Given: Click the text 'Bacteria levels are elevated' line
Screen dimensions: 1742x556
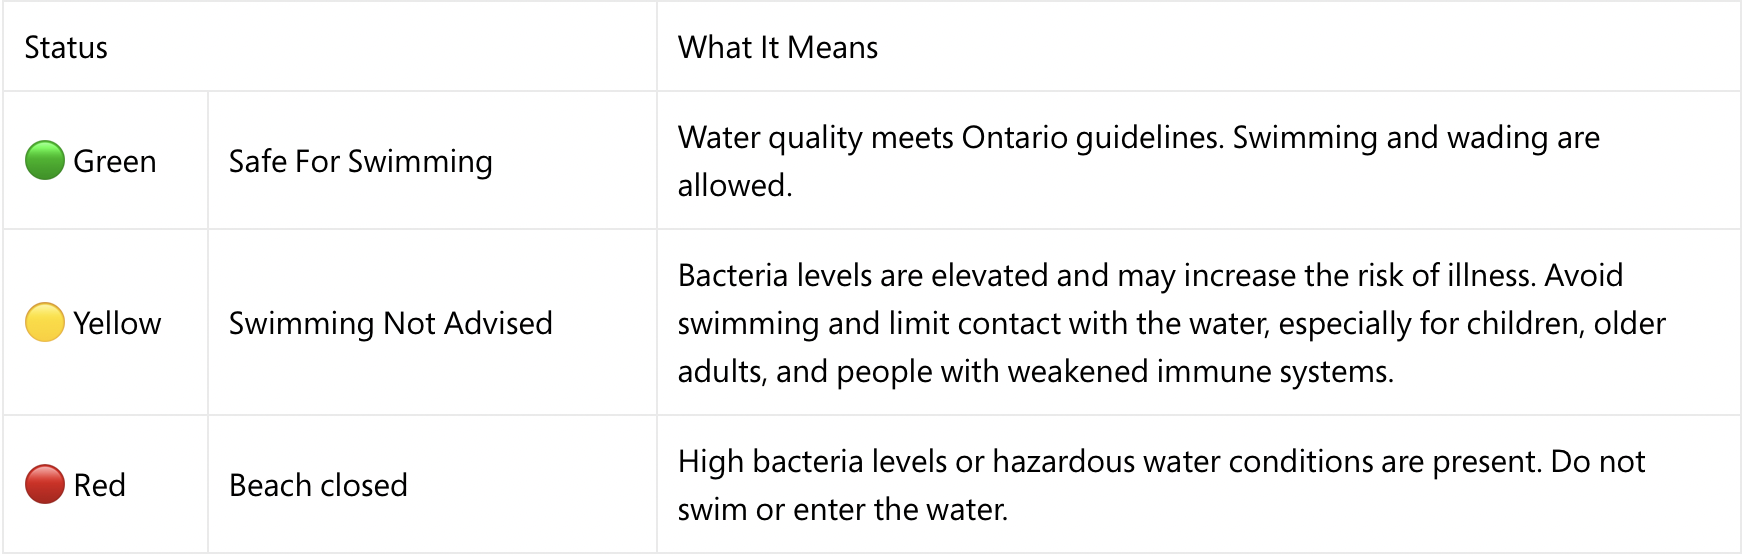Looking at the screenshot, I should 1150,275.
